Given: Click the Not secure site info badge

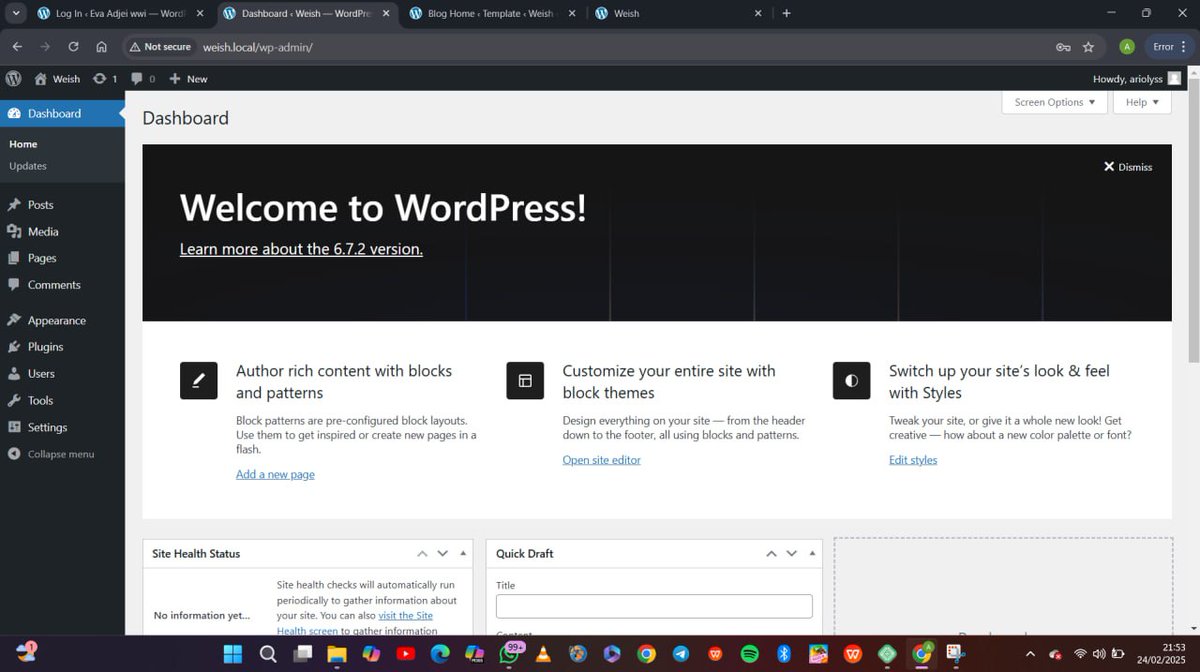Looking at the screenshot, I should coord(160,47).
